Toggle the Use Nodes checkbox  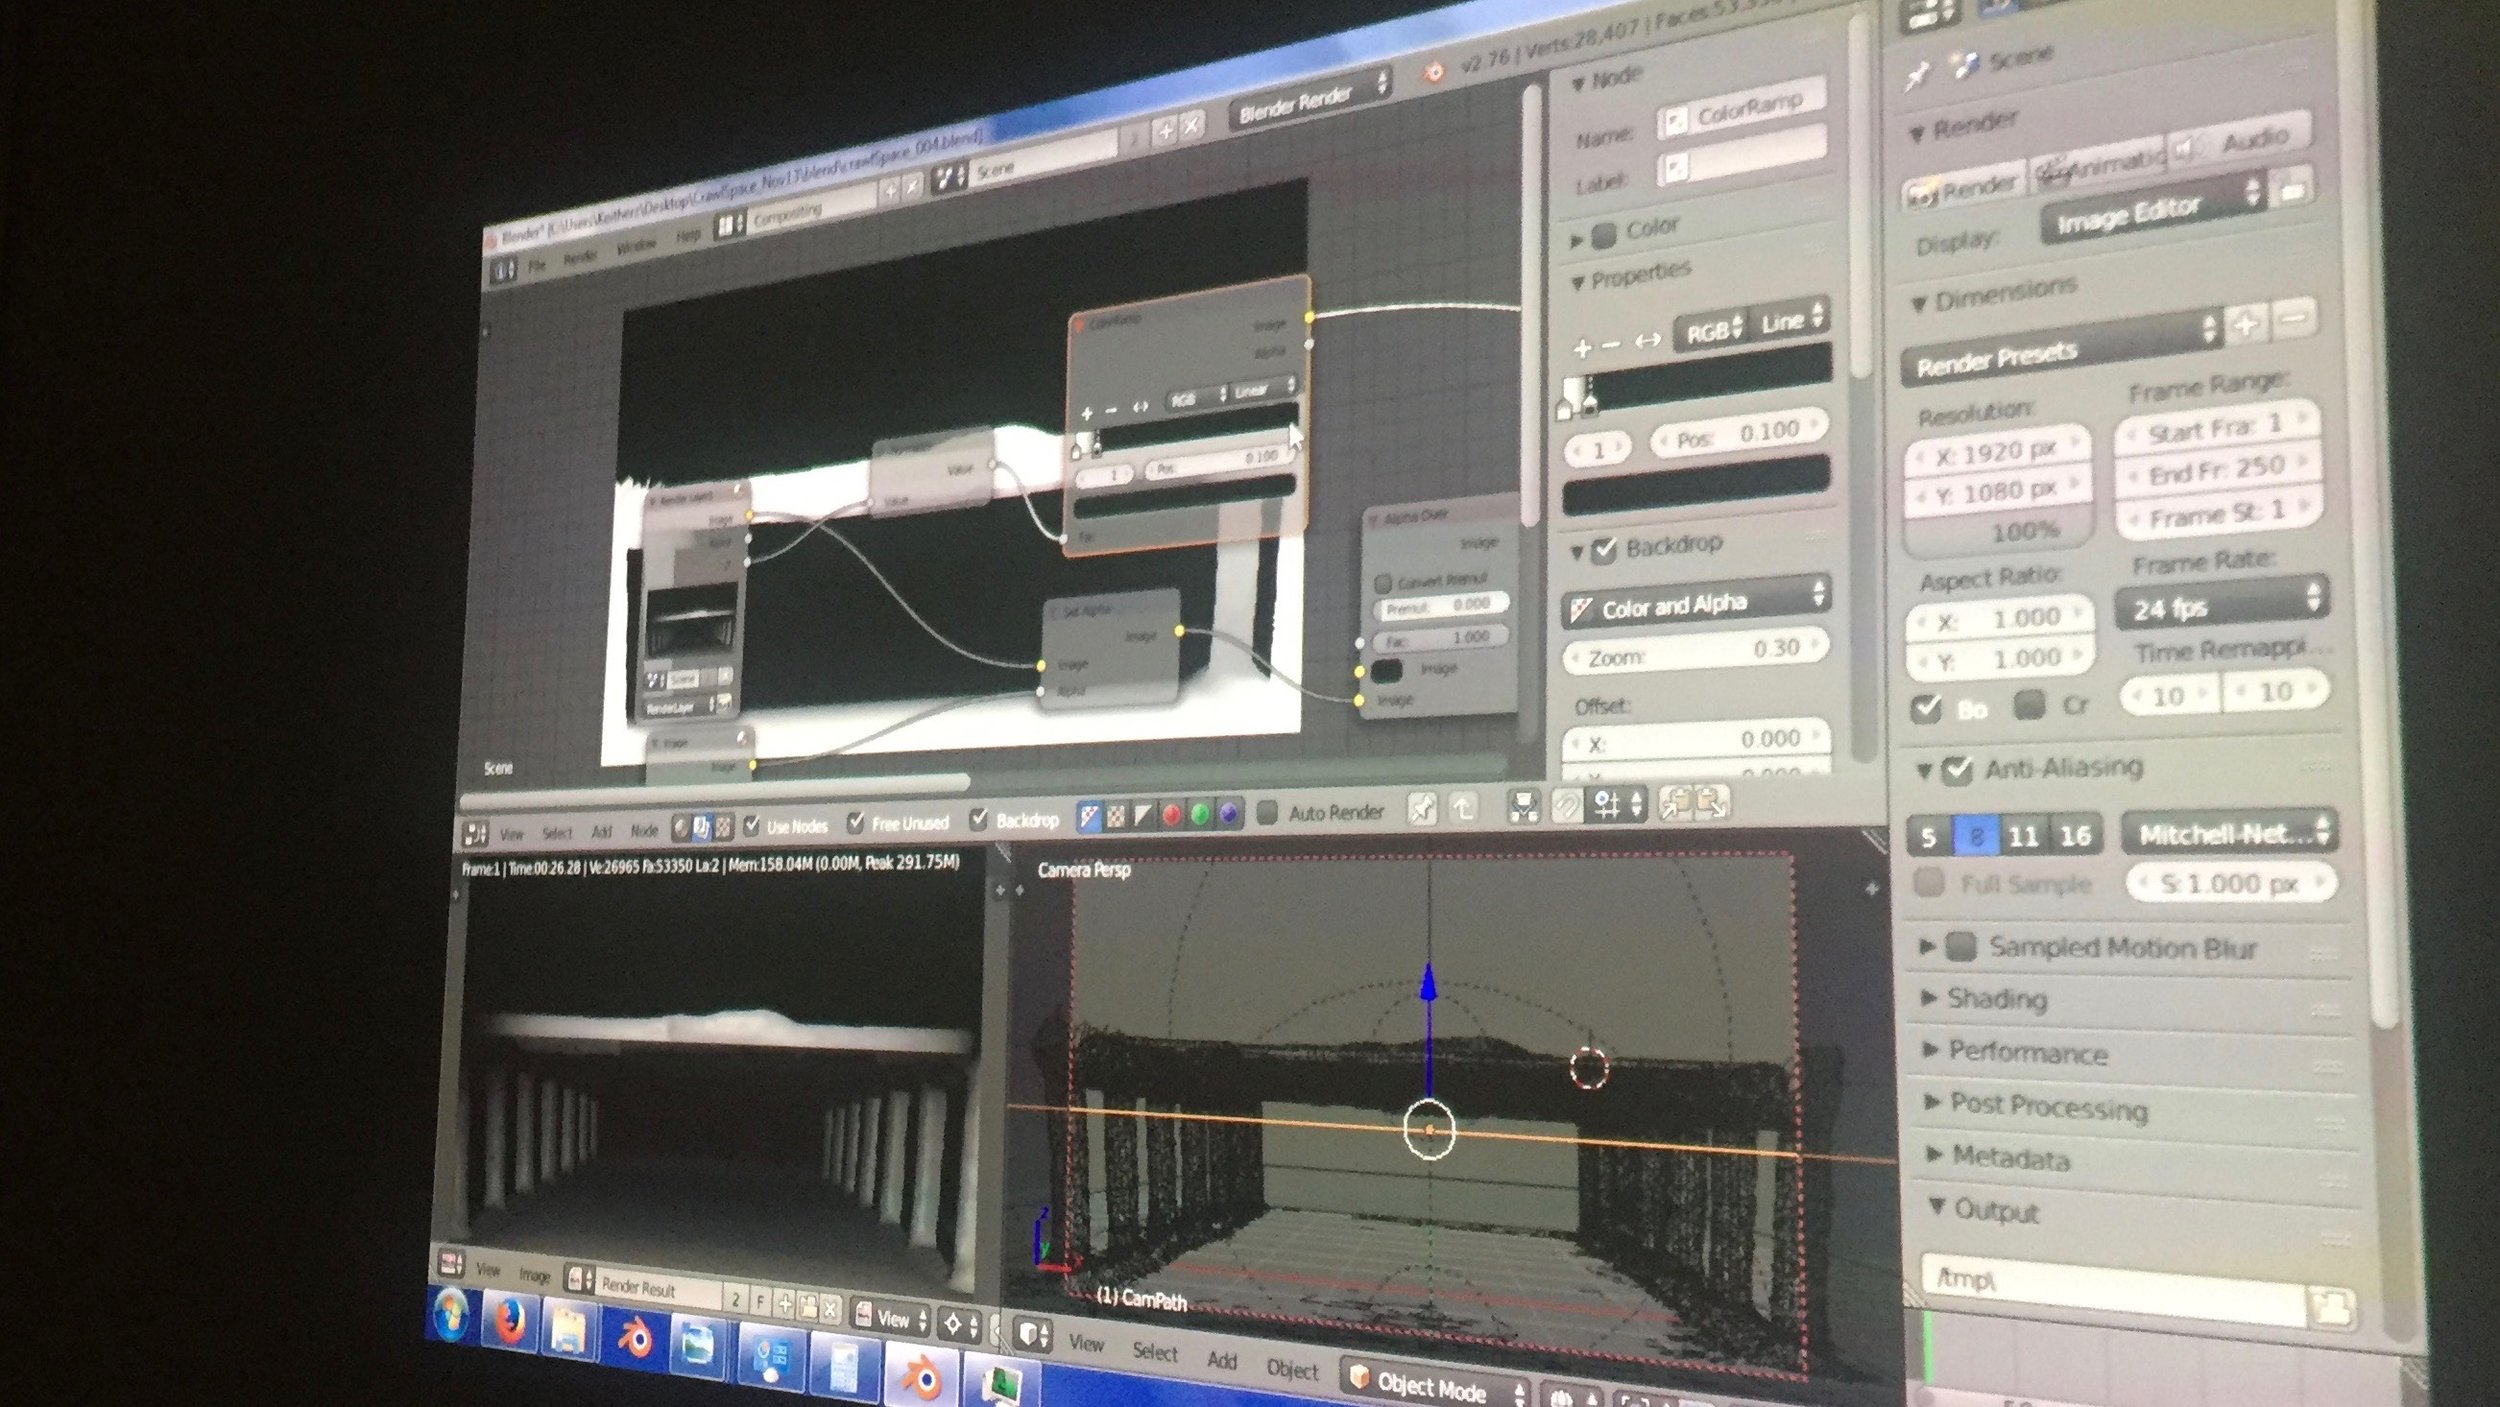coord(752,826)
